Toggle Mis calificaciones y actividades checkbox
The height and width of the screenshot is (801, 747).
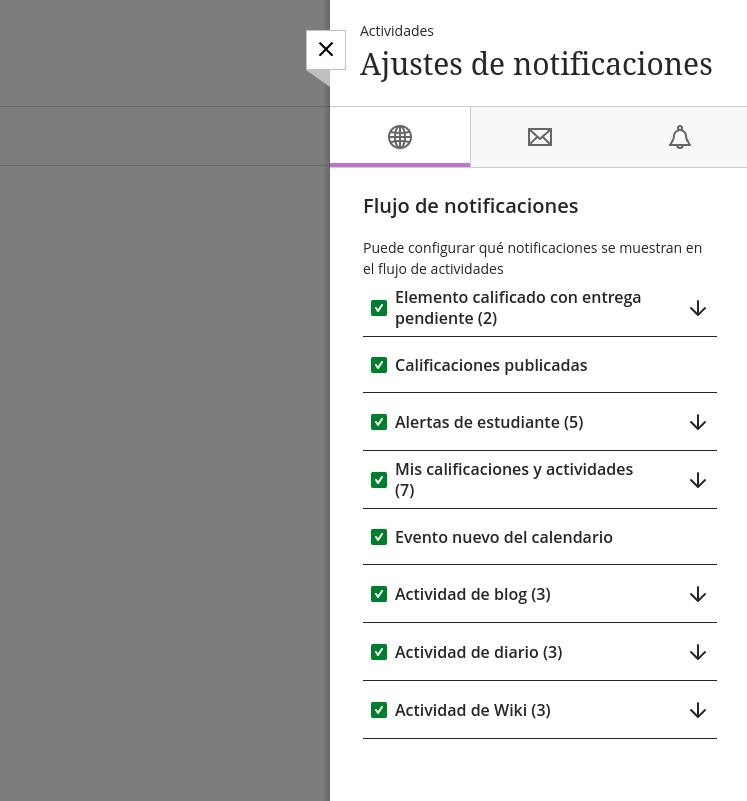click(379, 480)
